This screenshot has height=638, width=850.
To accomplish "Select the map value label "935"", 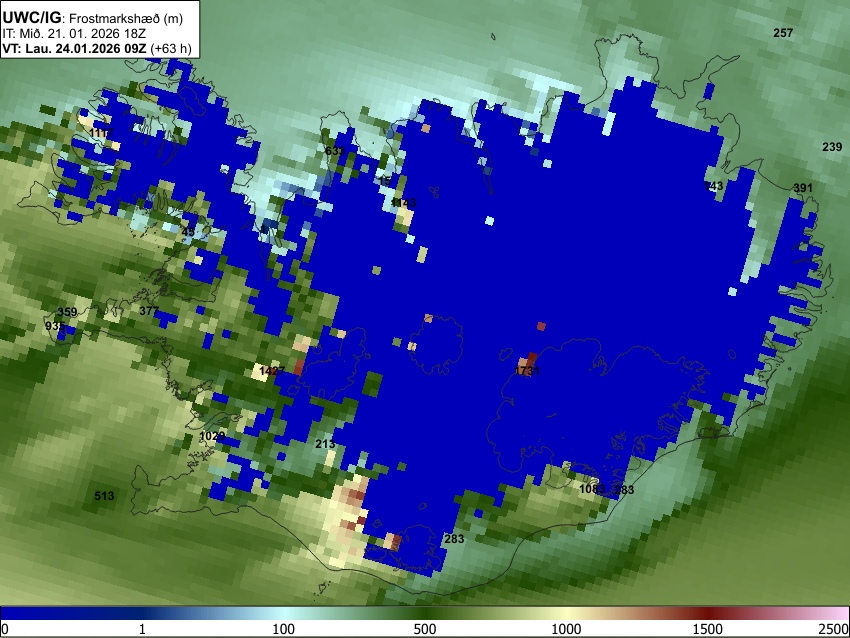I will coord(55,326).
